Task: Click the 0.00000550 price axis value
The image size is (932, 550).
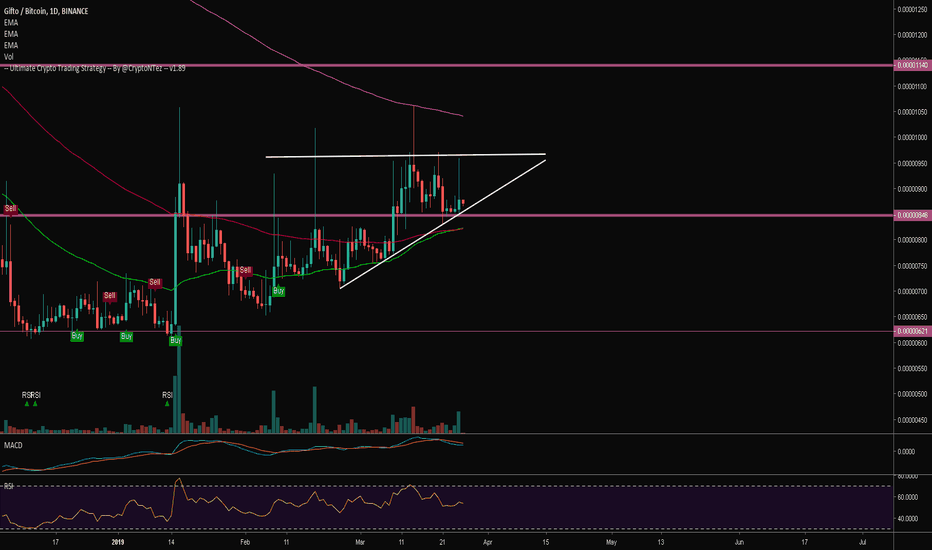Action: [x=912, y=369]
